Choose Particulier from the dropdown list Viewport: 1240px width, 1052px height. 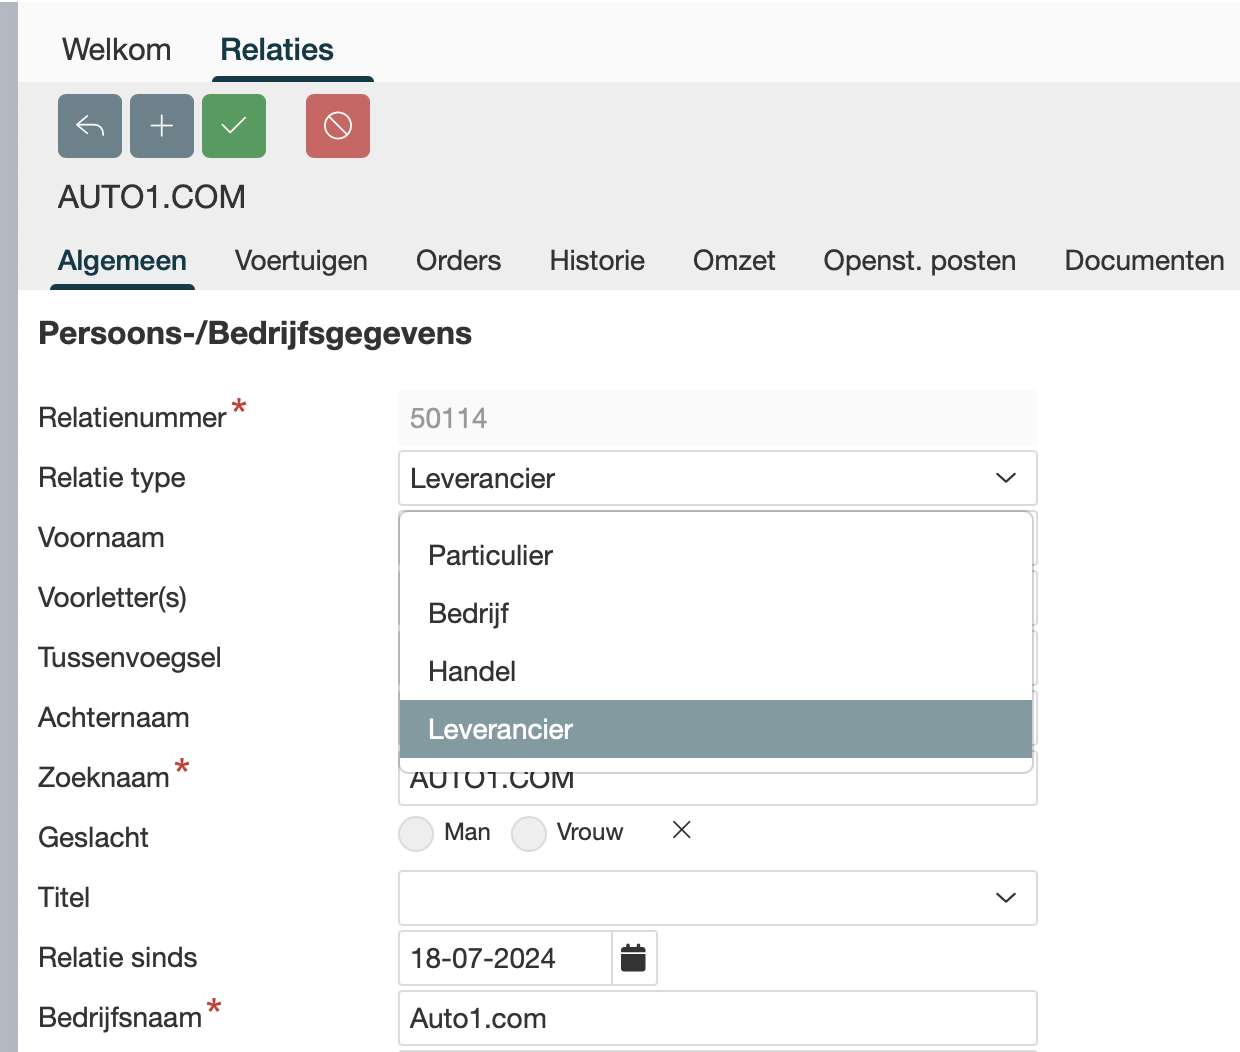tap(490, 555)
